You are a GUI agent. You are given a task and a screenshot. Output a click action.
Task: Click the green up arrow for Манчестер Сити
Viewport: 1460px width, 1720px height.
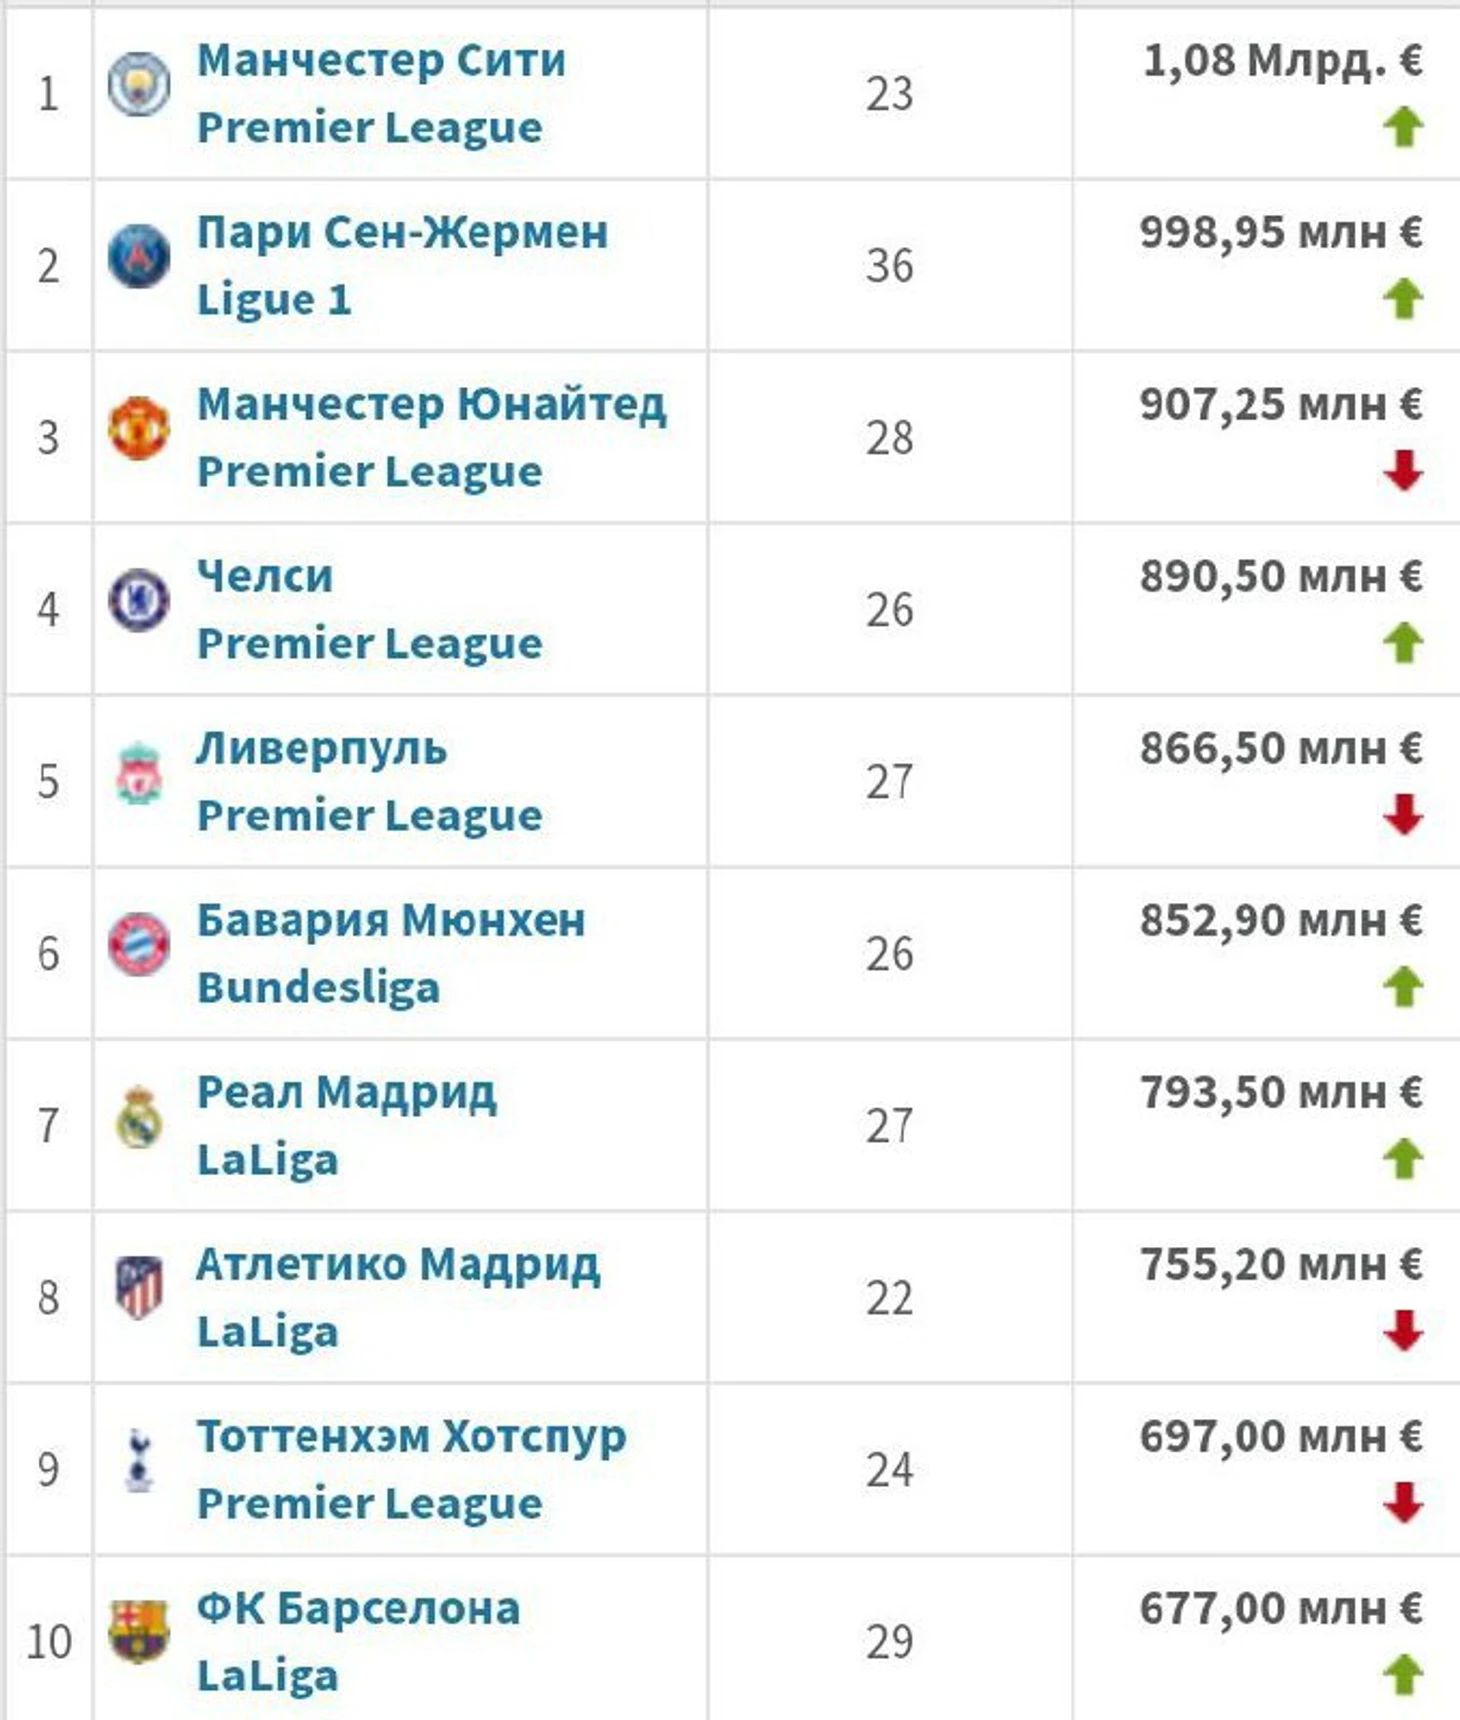click(x=1403, y=127)
